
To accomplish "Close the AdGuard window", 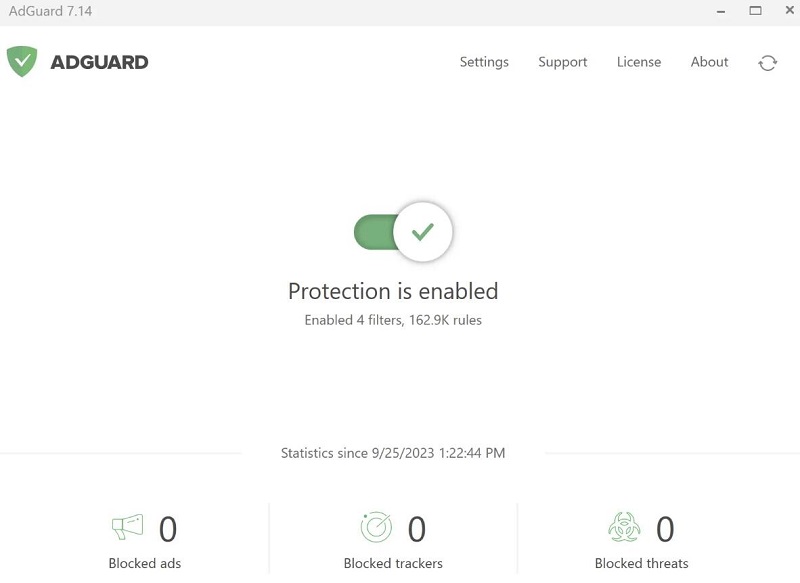I will [x=790, y=10].
